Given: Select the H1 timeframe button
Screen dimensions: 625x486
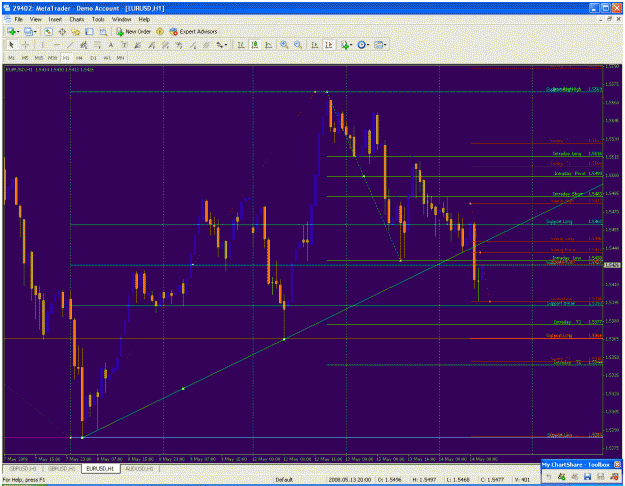Looking at the screenshot, I should tap(66, 58).
